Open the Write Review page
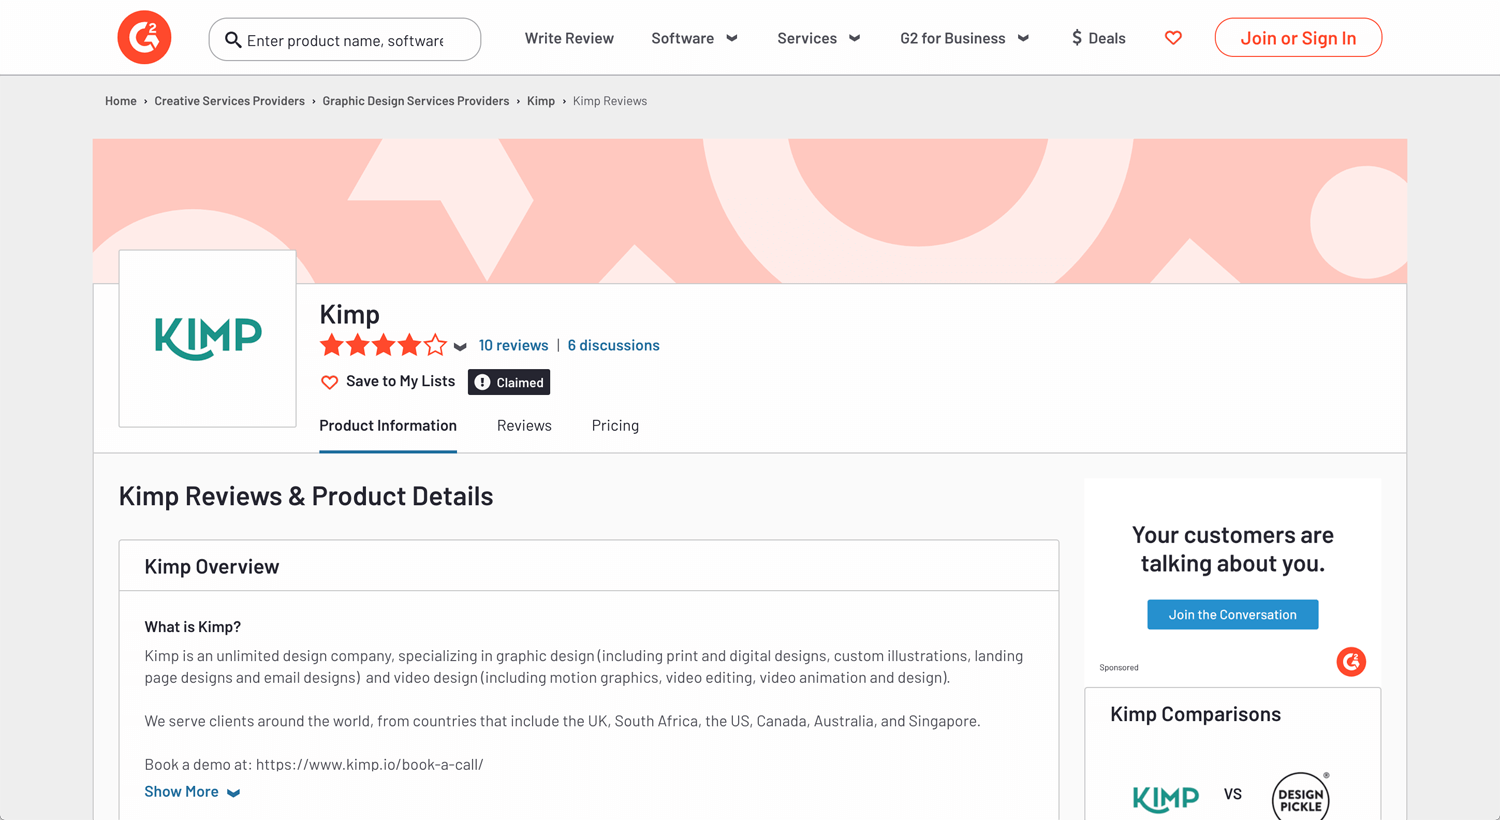 [569, 38]
